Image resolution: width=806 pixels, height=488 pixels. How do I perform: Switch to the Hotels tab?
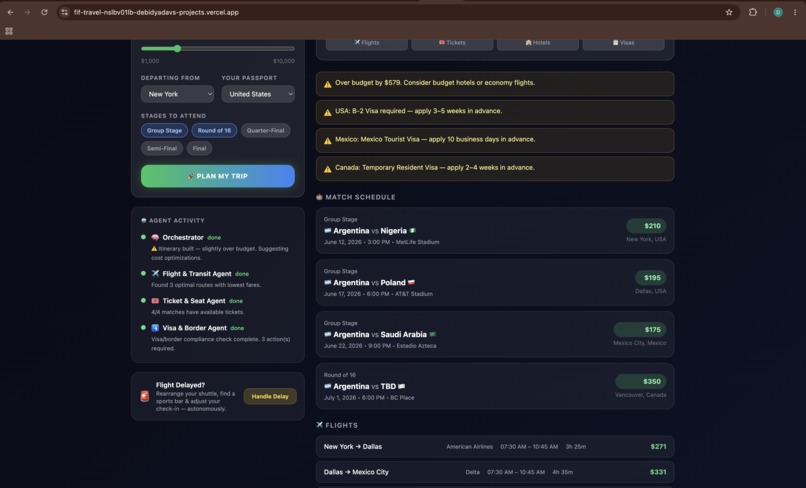[538, 43]
